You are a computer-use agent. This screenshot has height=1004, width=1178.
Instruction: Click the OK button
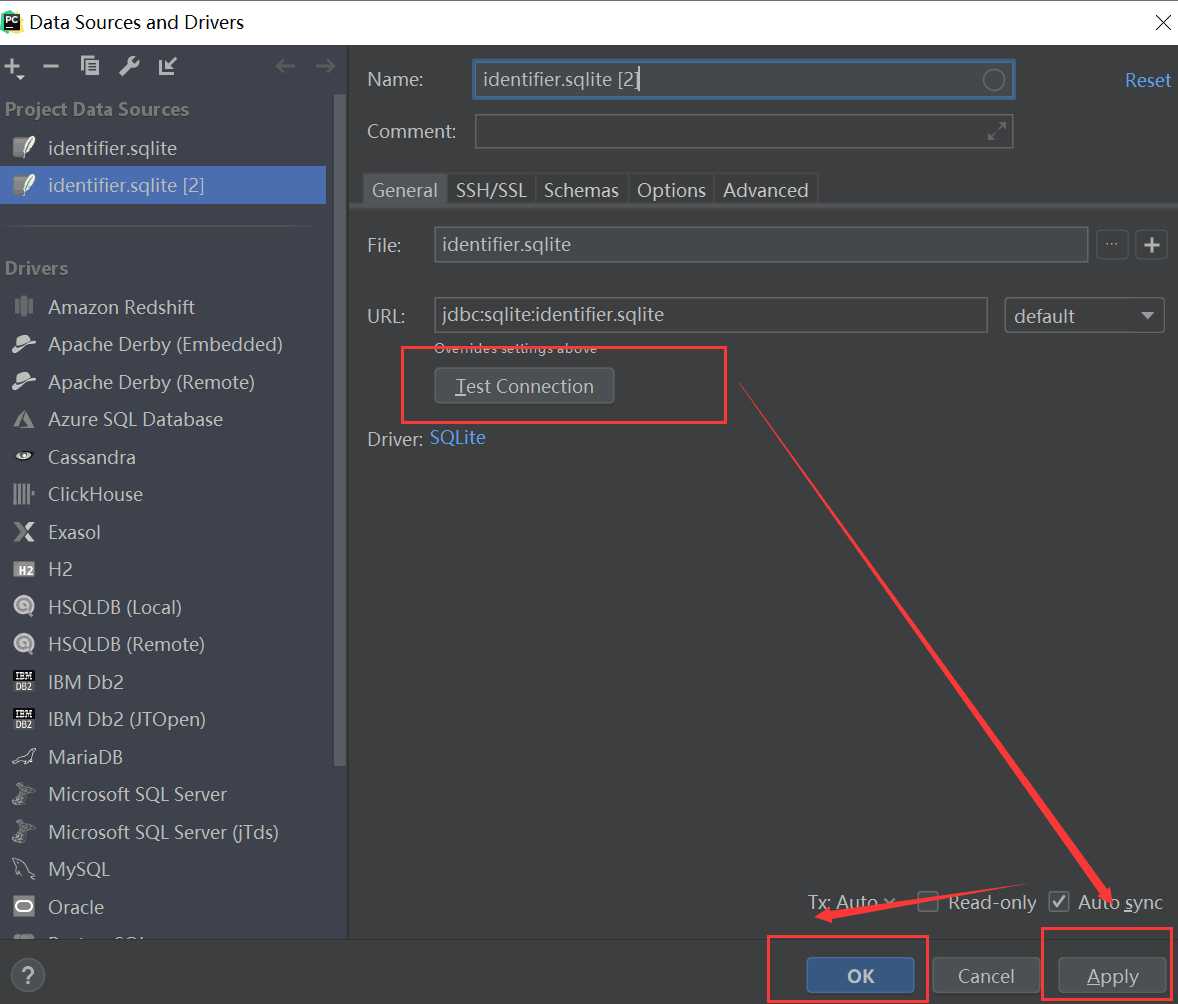tap(860, 975)
